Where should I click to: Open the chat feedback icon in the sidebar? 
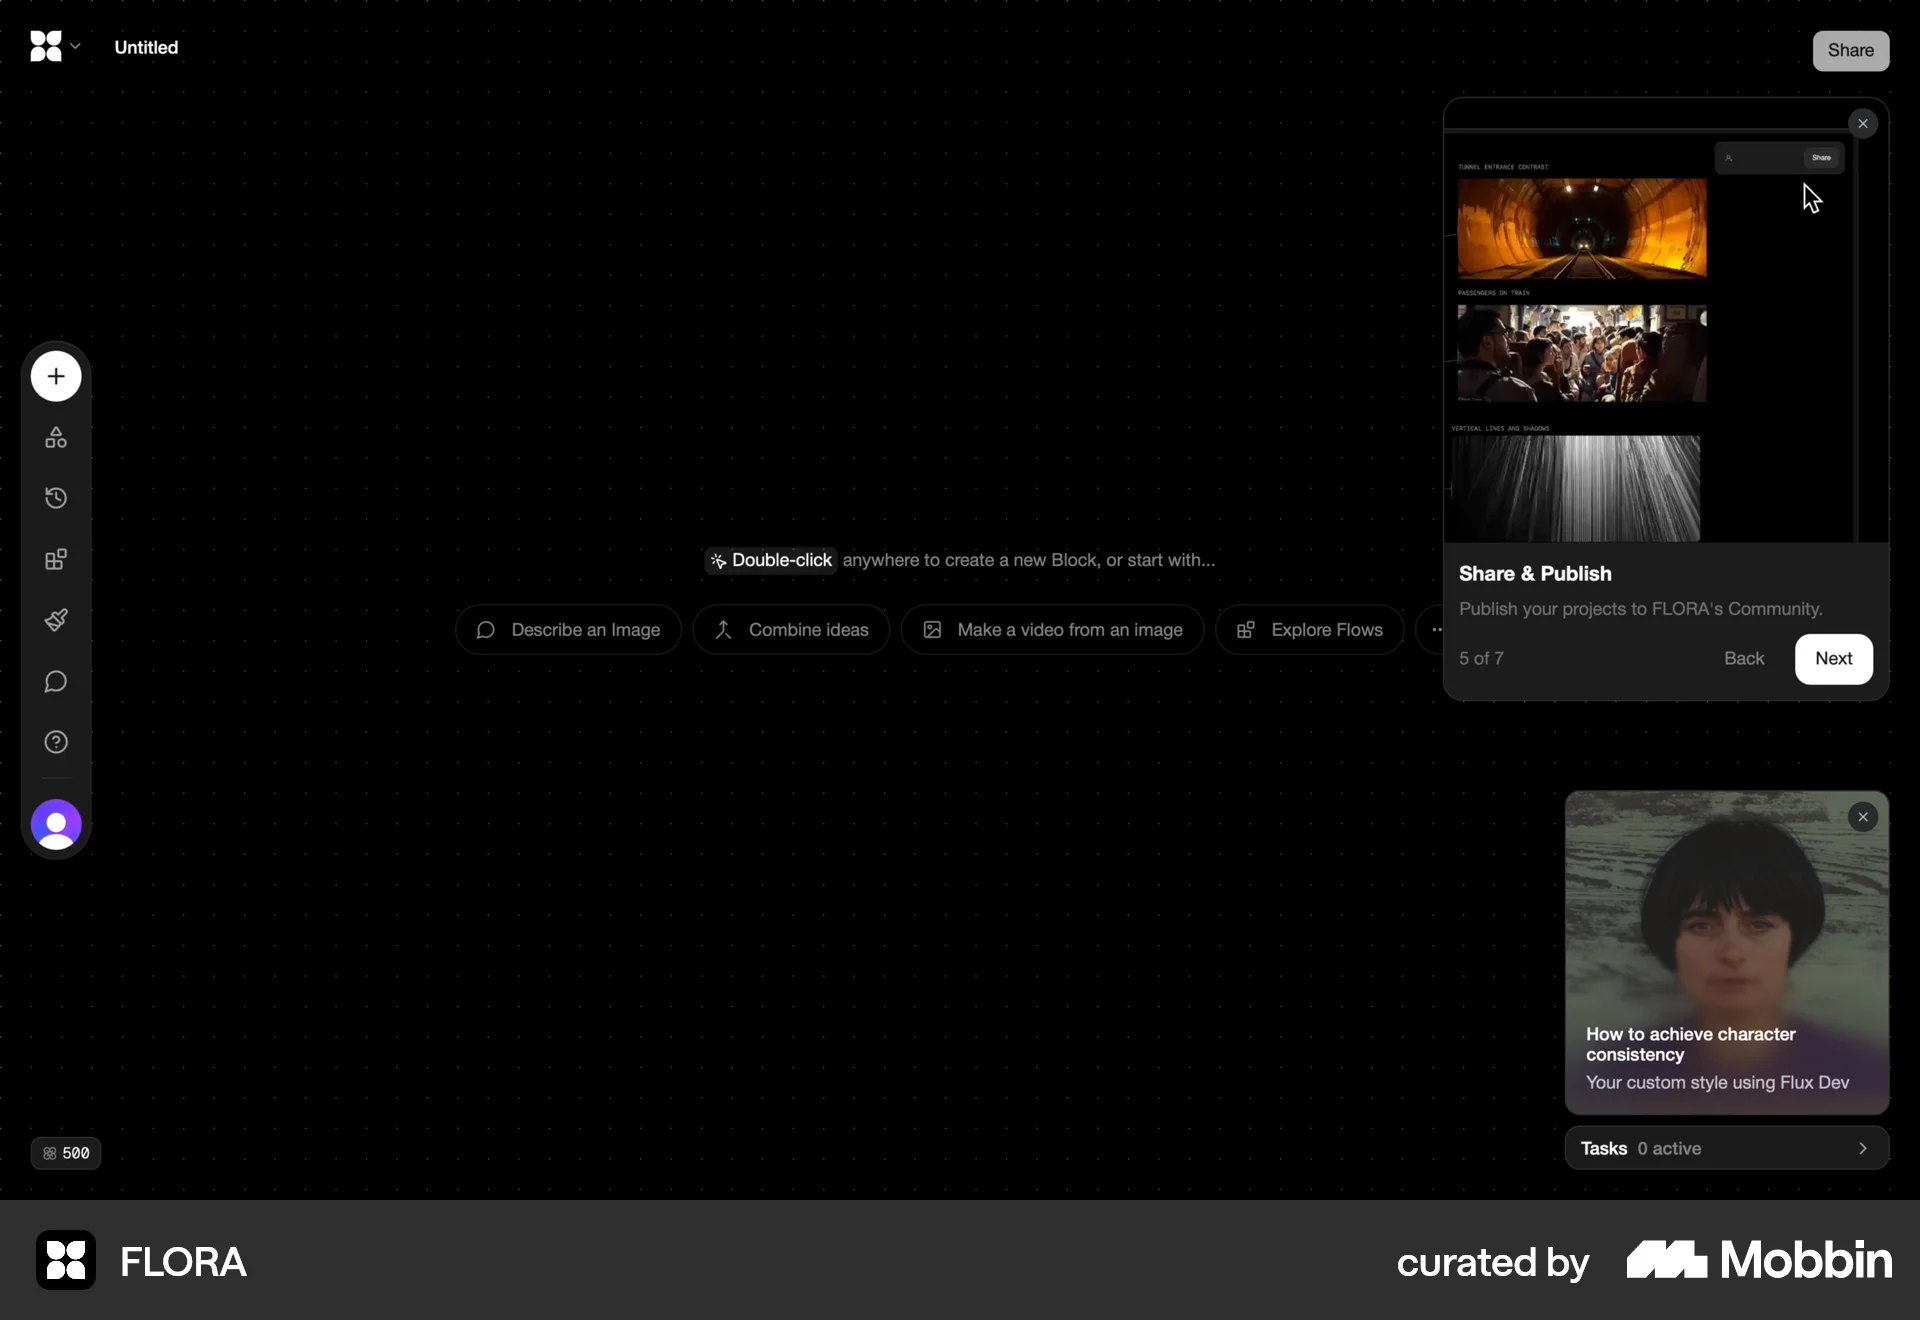click(x=55, y=682)
